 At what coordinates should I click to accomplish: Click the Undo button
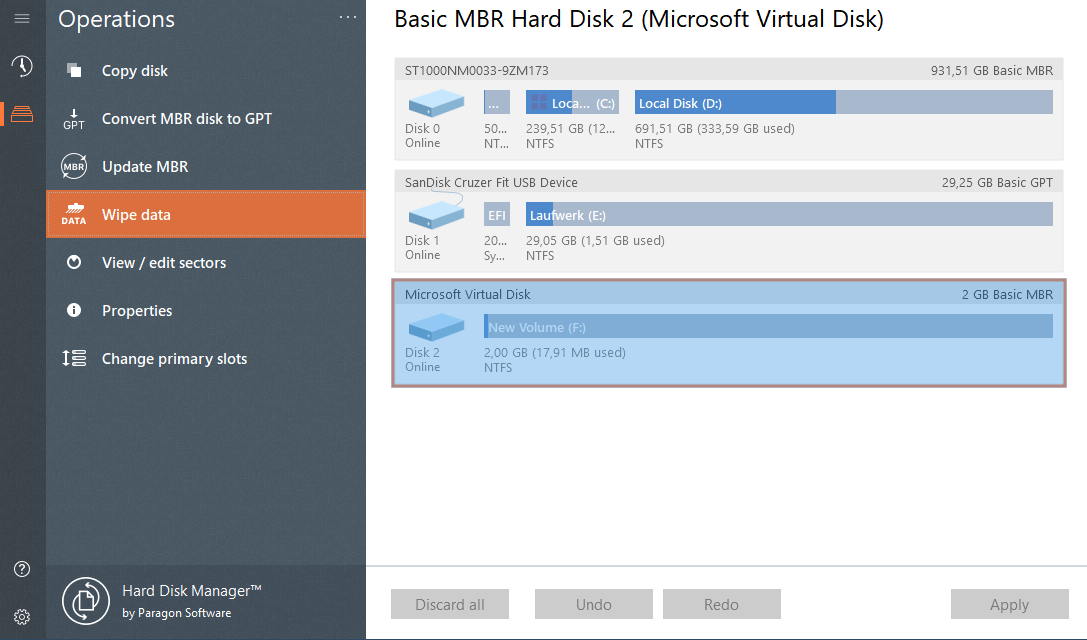point(593,604)
